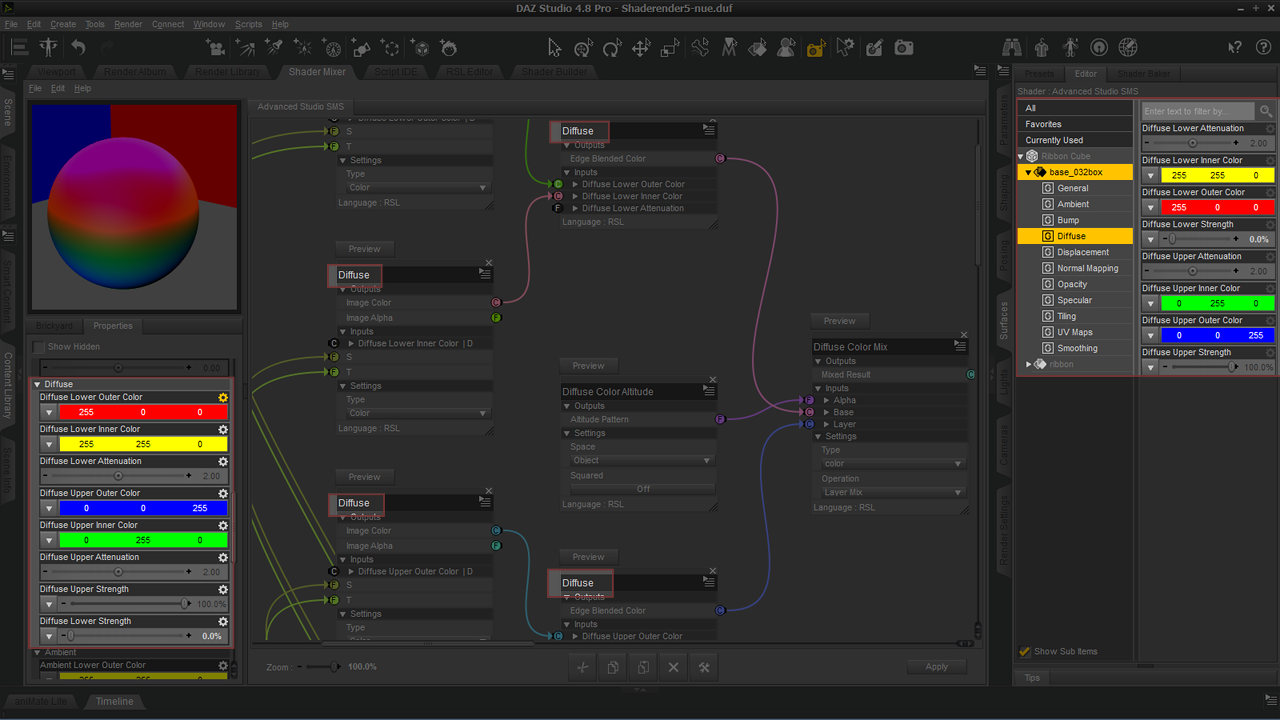Toggle the Show Sub Items checkbox

(x=1025, y=651)
